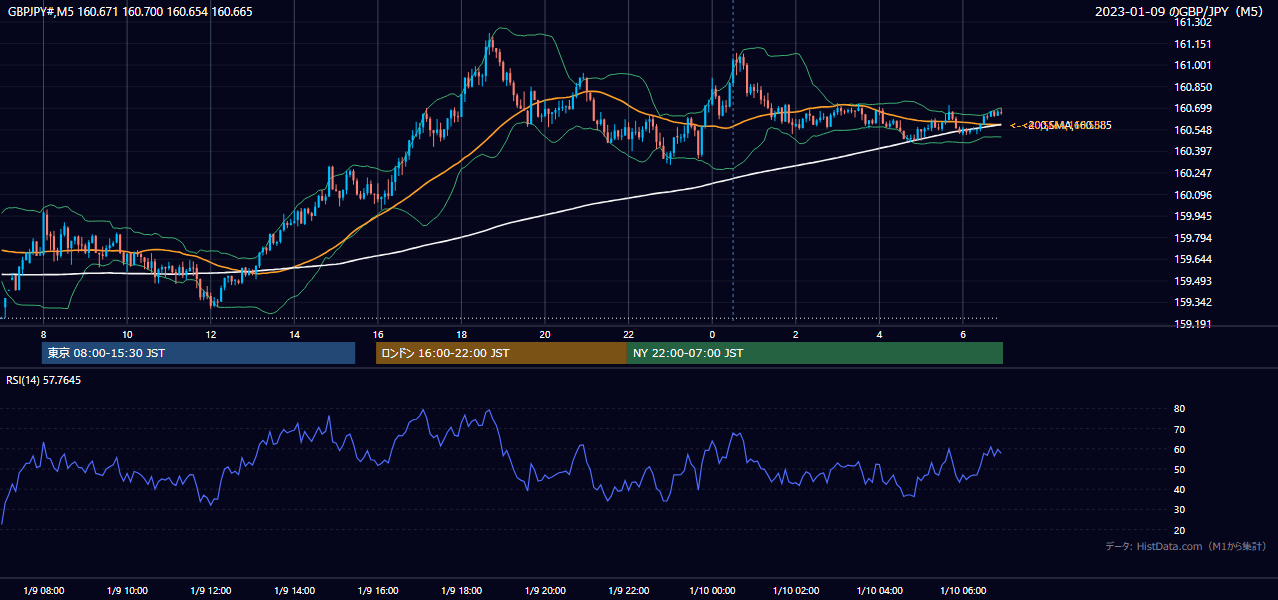
Task: Click price axis label 160.699
Action: (x=1193, y=108)
